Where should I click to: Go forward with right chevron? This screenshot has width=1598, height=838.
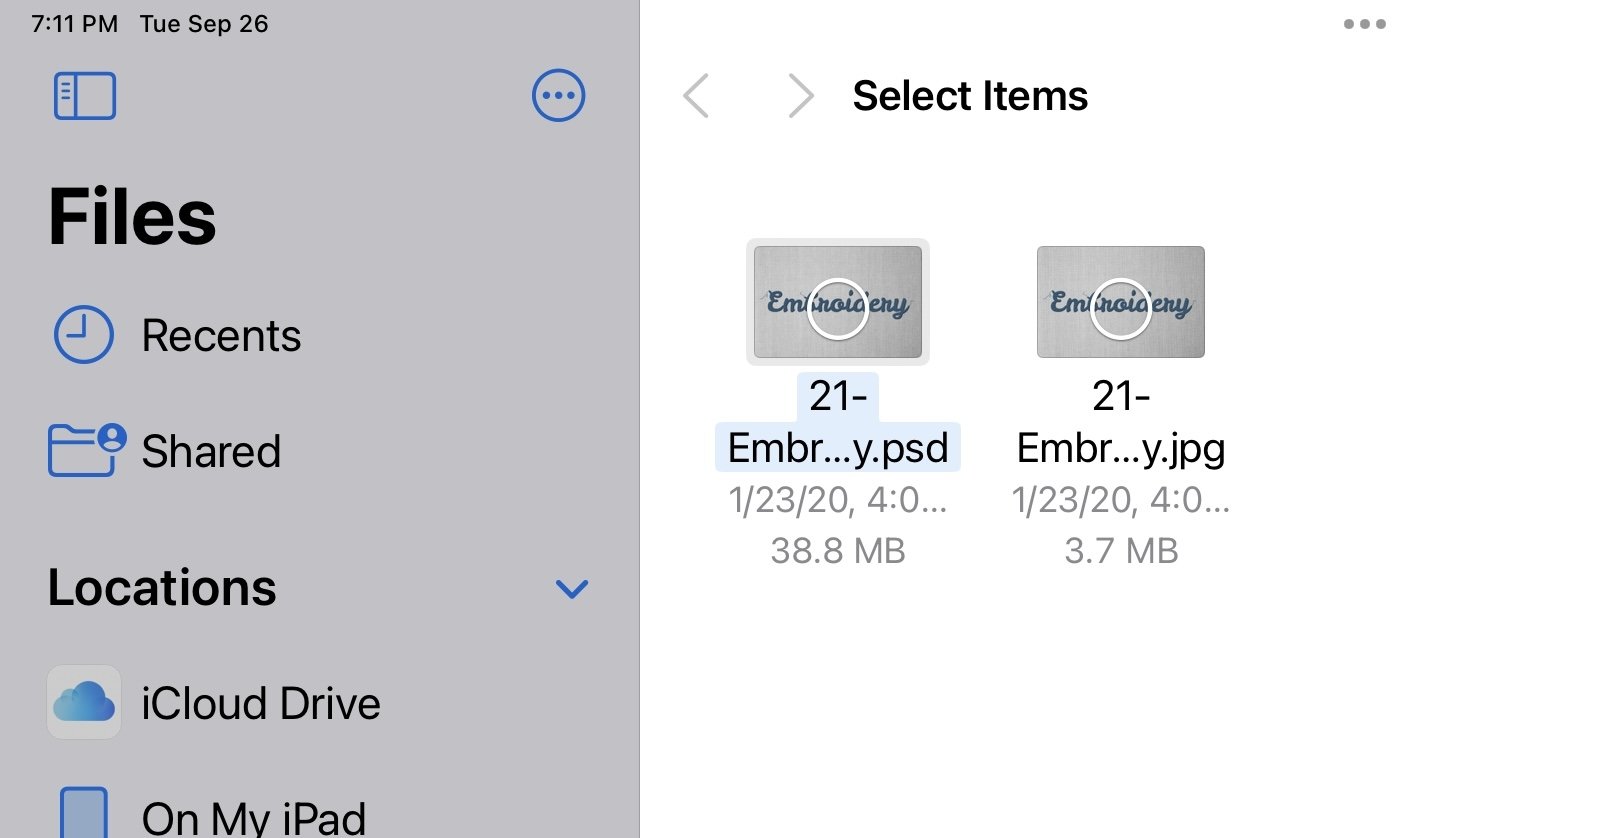[x=800, y=96]
